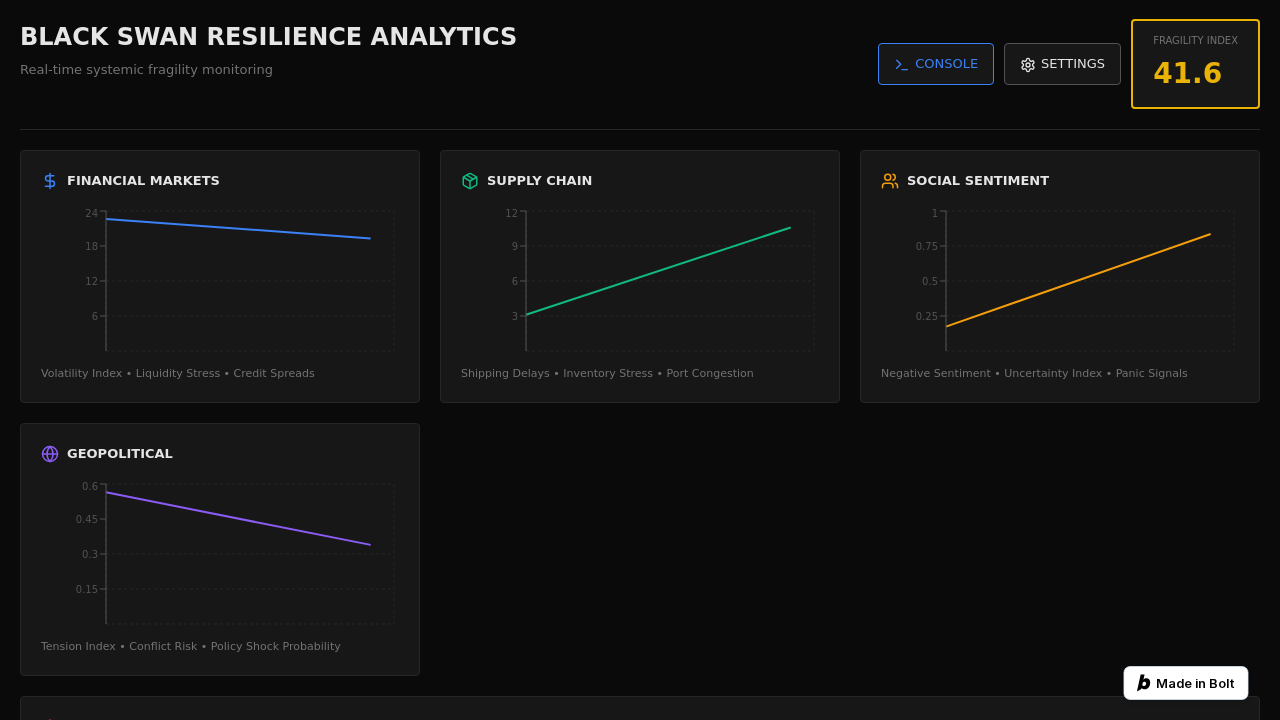
Task: Select the Social Sentiment card heading
Action: [977, 181]
